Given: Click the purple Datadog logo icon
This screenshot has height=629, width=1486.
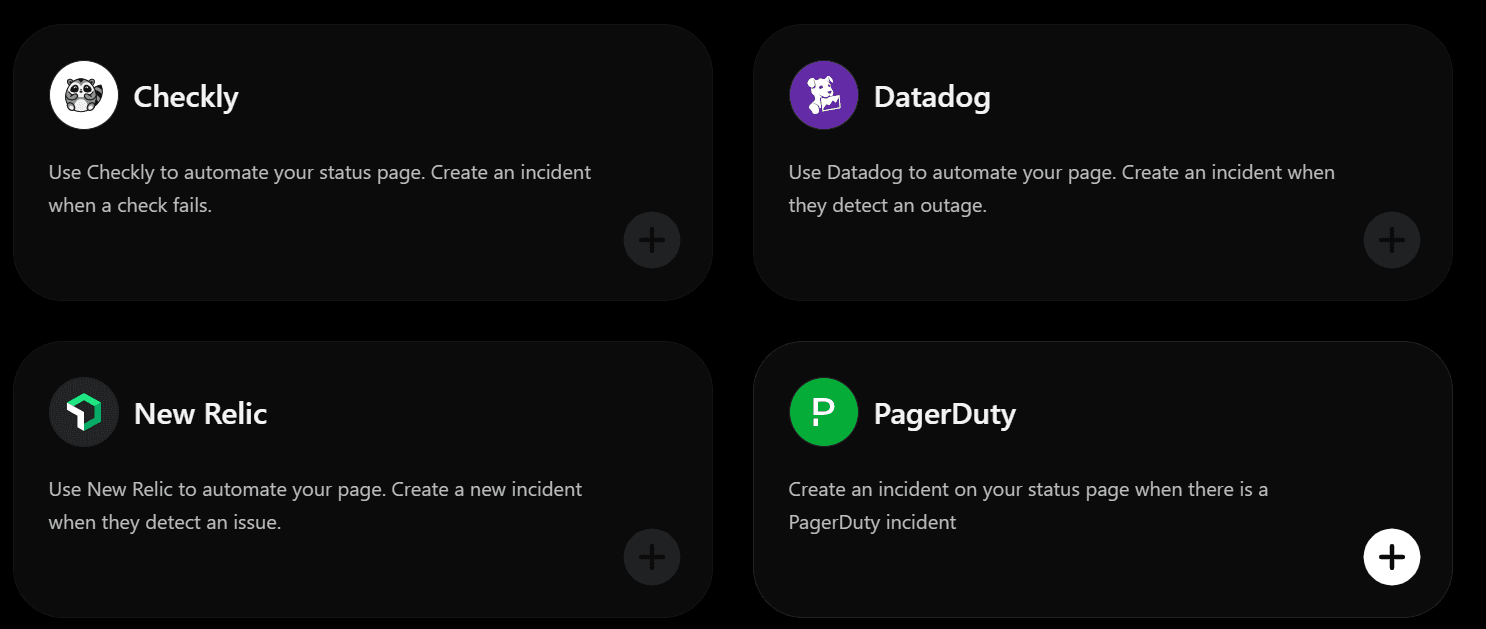Looking at the screenshot, I should (824, 95).
